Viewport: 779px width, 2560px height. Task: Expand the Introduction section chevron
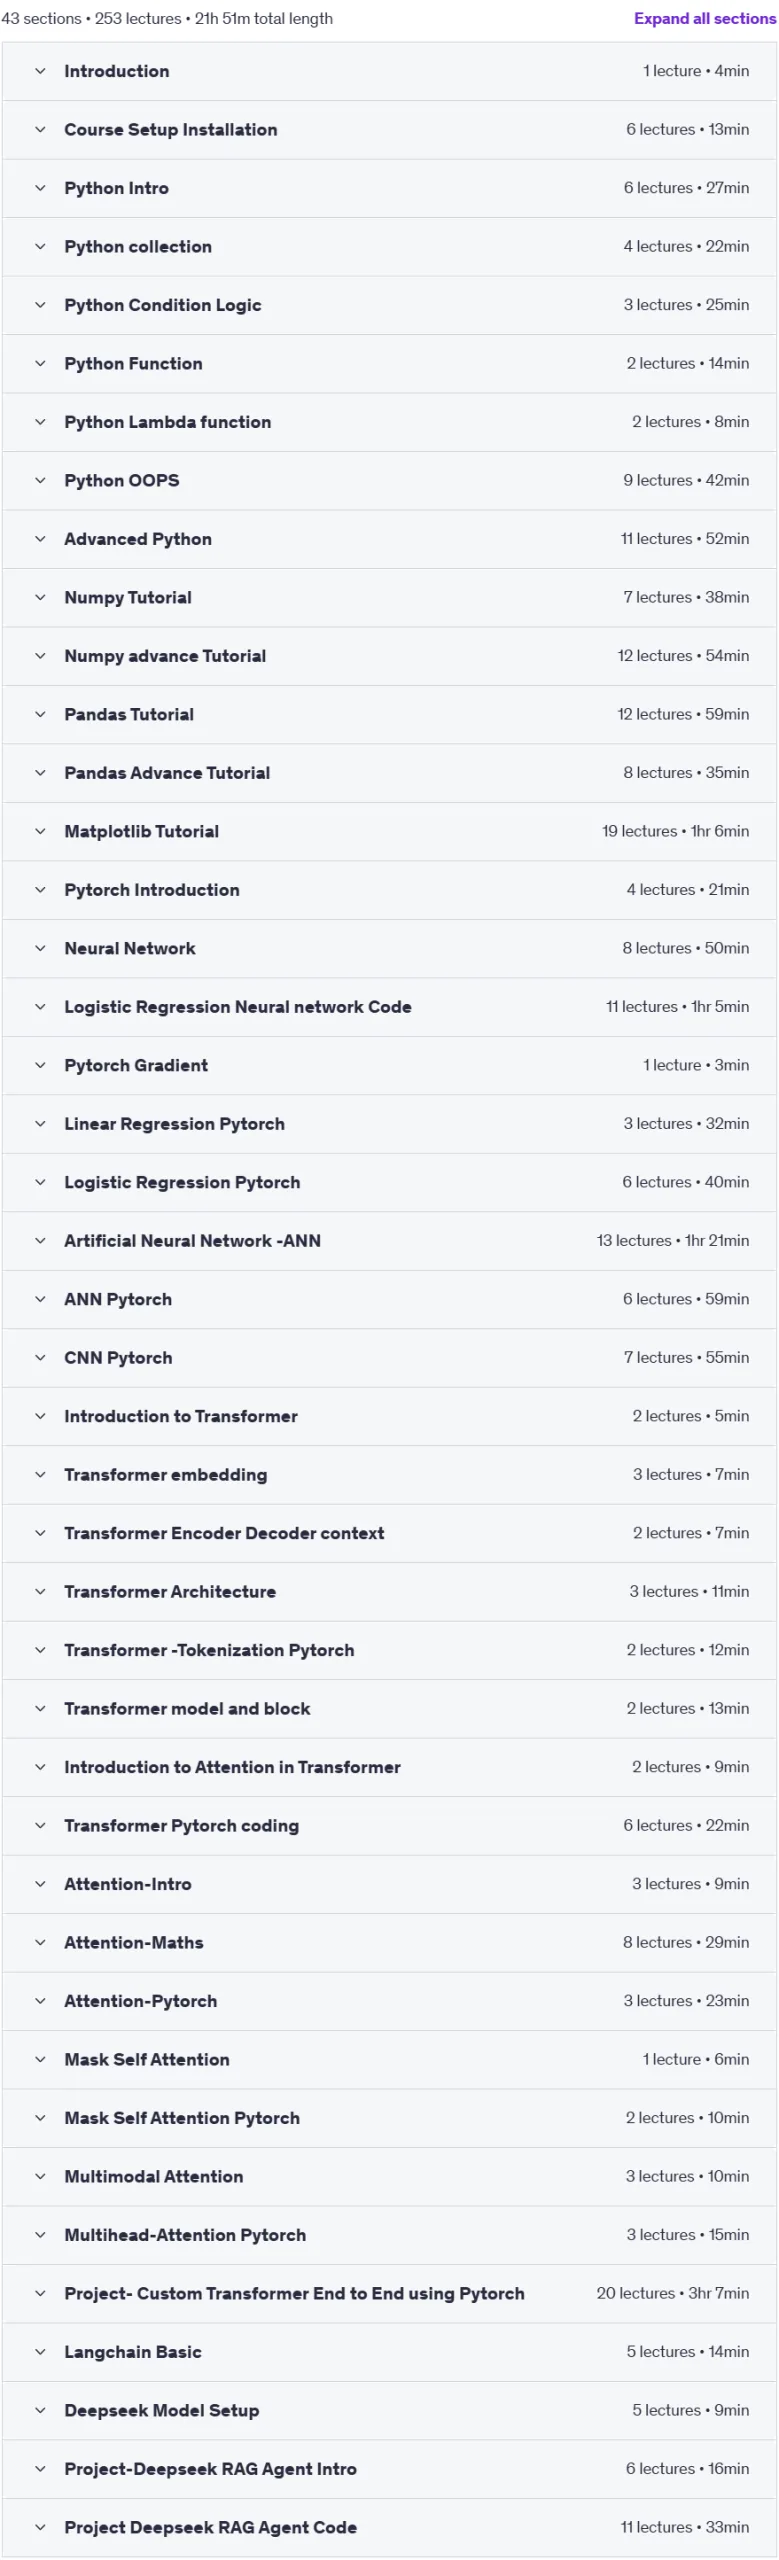40,71
